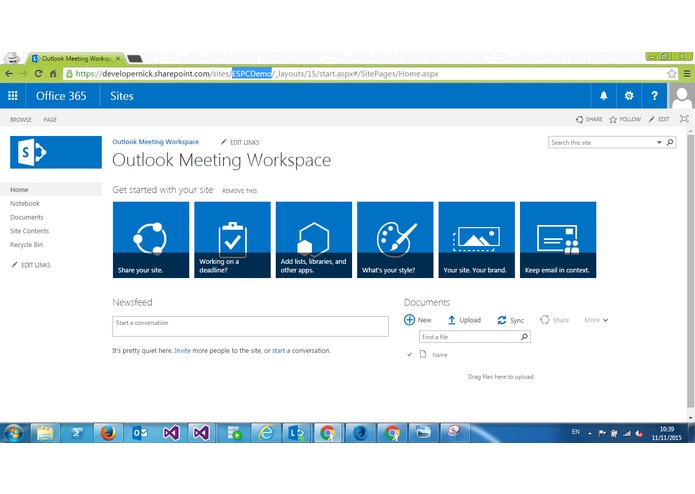Show hidden tray icons arrow

pos(590,433)
